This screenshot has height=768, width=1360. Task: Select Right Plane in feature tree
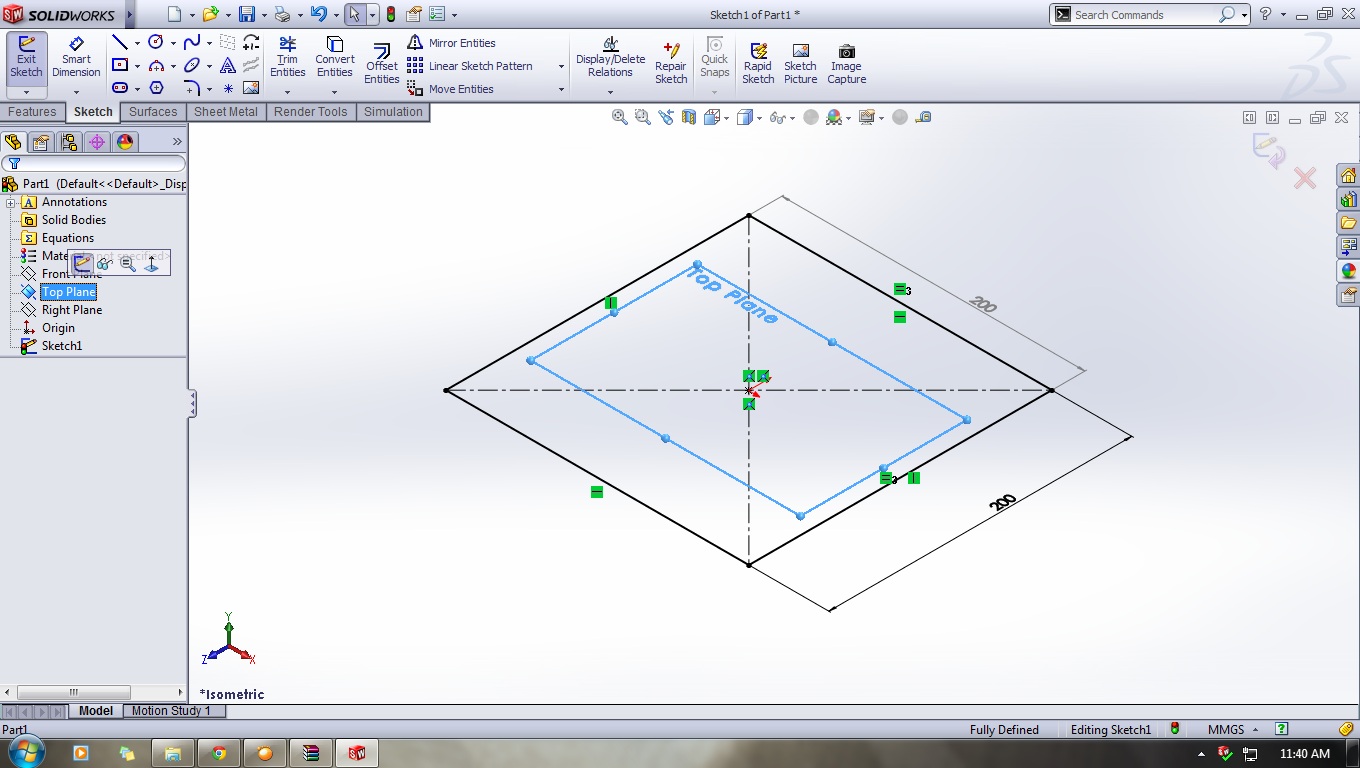point(62,310)
